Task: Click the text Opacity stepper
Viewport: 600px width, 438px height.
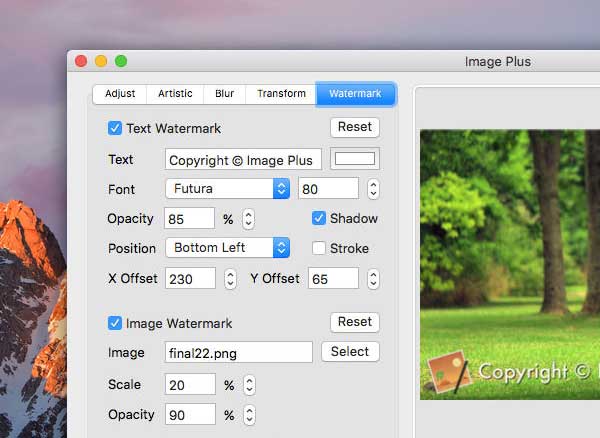Action: click(248, 219)
